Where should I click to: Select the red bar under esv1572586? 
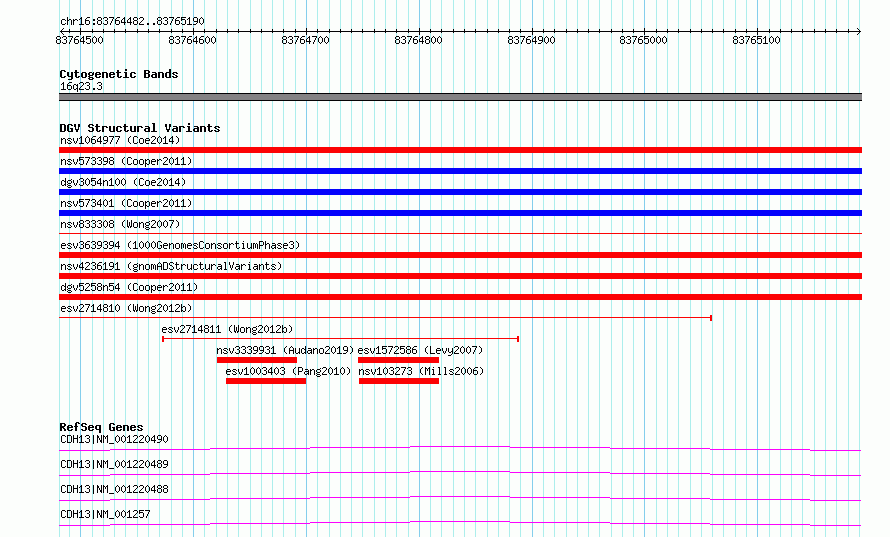click(398, 360)
